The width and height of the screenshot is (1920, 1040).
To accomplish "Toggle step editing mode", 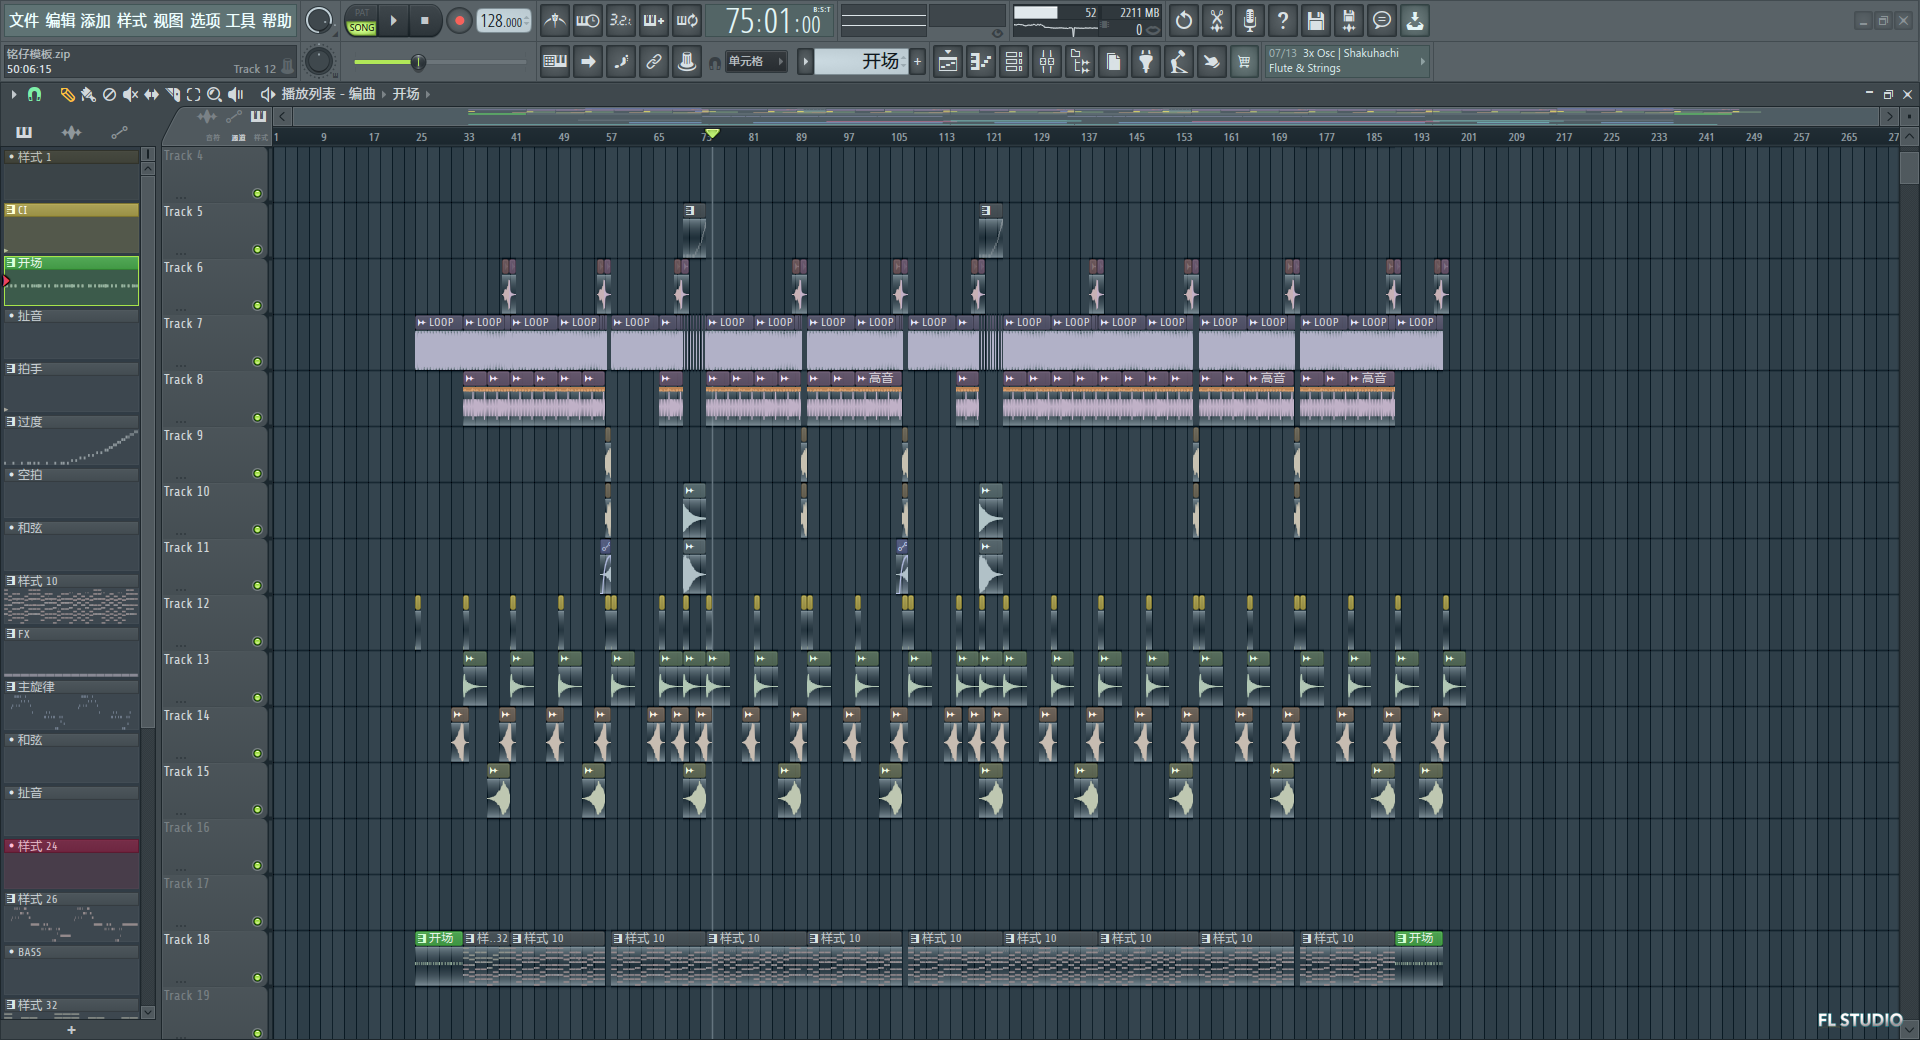I will tap(621, 62).
